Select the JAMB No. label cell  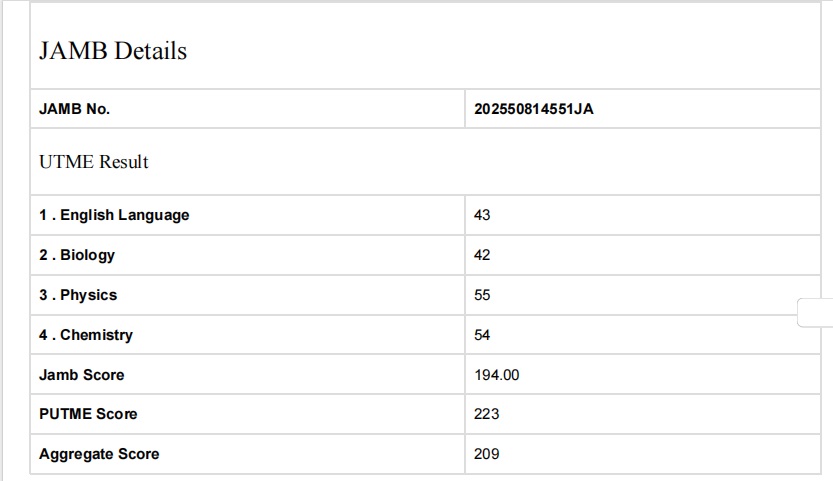pos(74,109)
